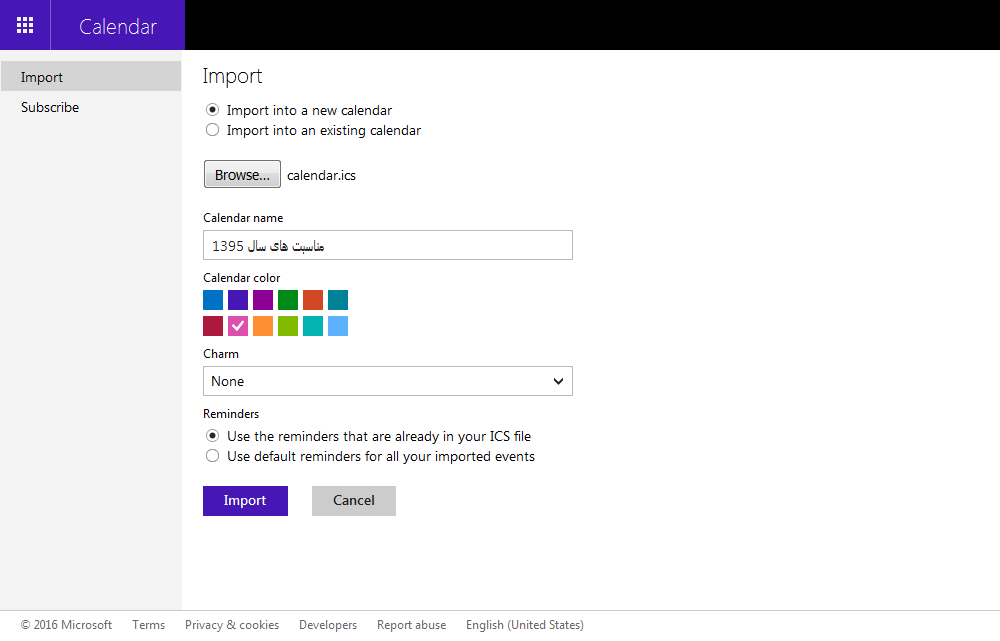1000x641 pixels.
Task: Open the Charm dropdown showing None
Action: [388, 381]
